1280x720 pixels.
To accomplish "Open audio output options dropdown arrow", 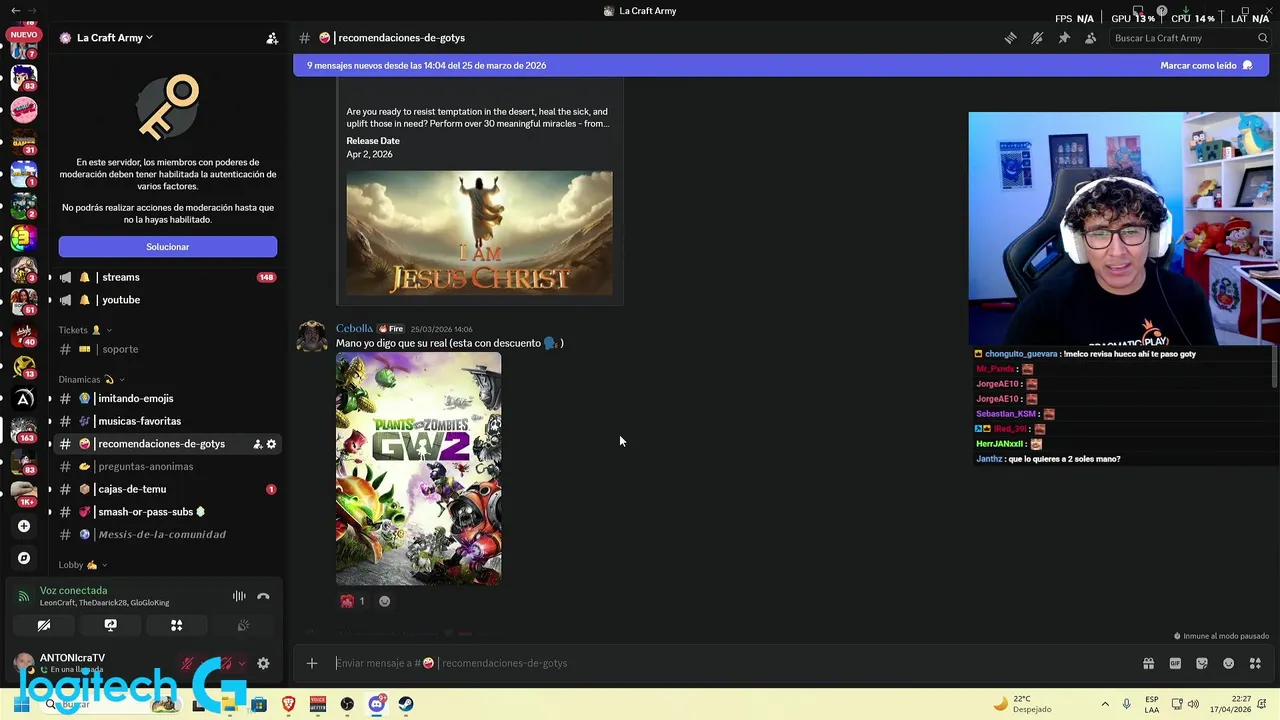I will (241, 663).
